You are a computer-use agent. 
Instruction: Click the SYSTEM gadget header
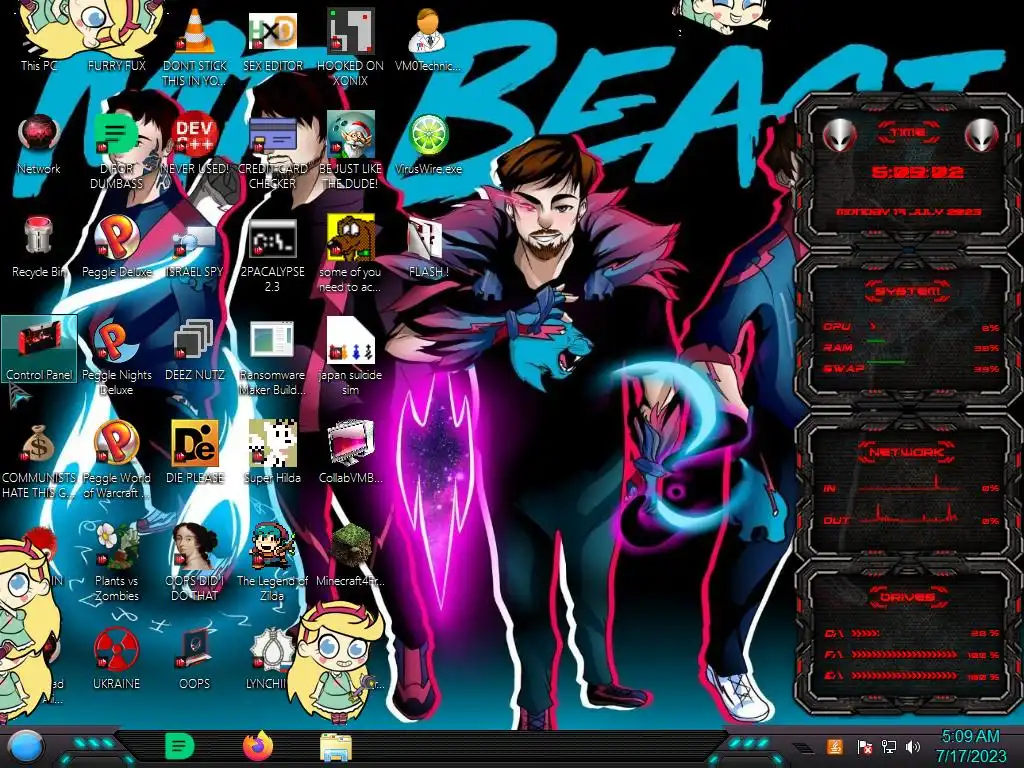tap(908, 291)
